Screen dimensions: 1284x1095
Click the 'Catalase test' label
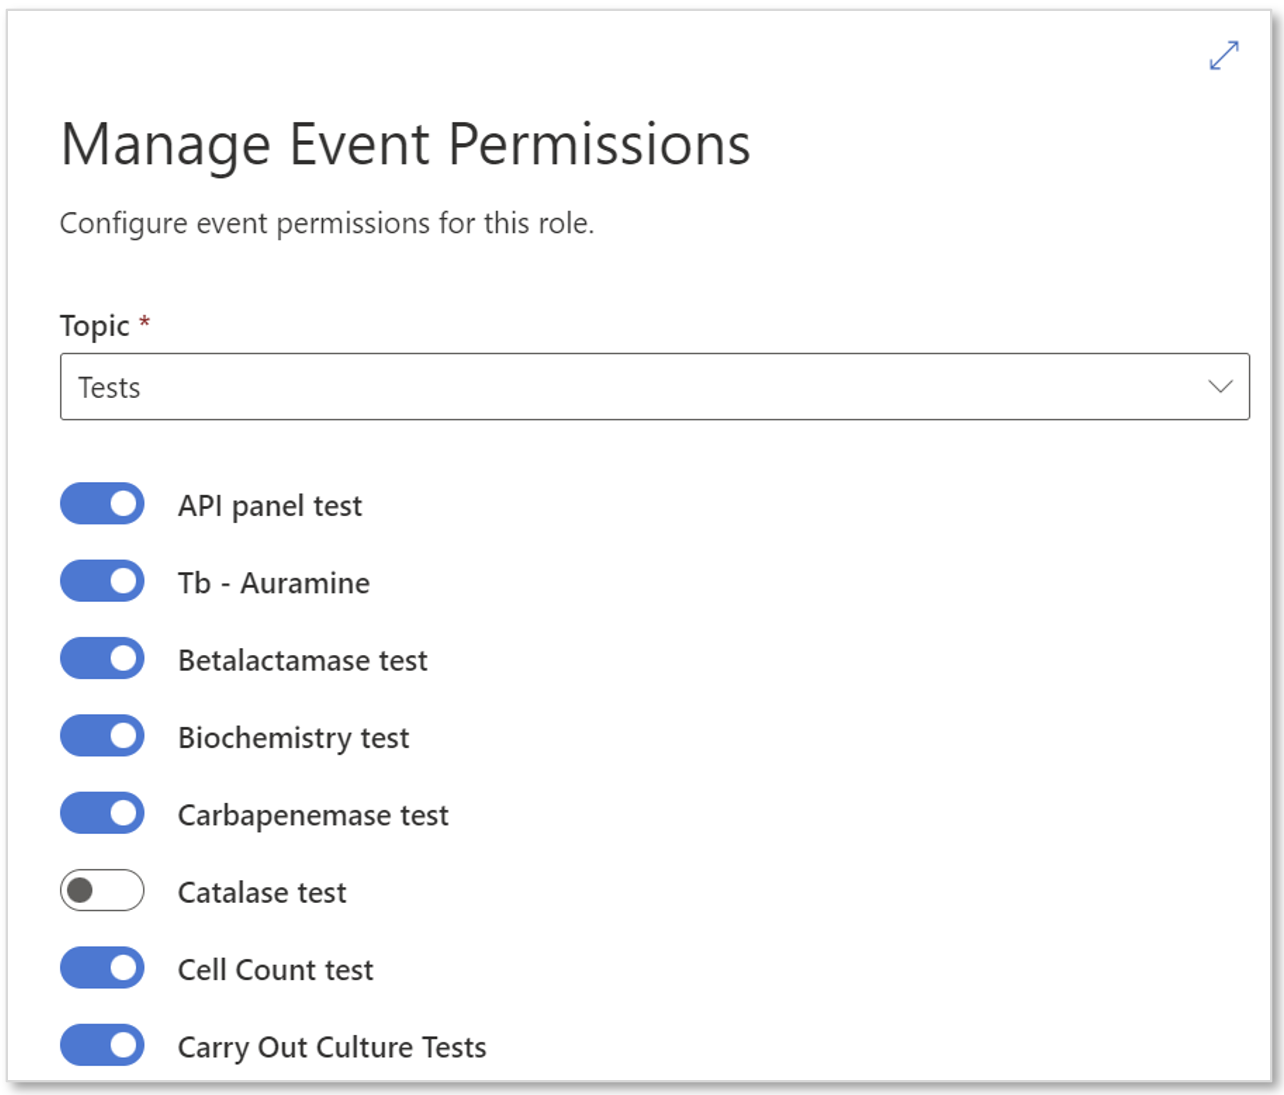[x=262, y=892]
